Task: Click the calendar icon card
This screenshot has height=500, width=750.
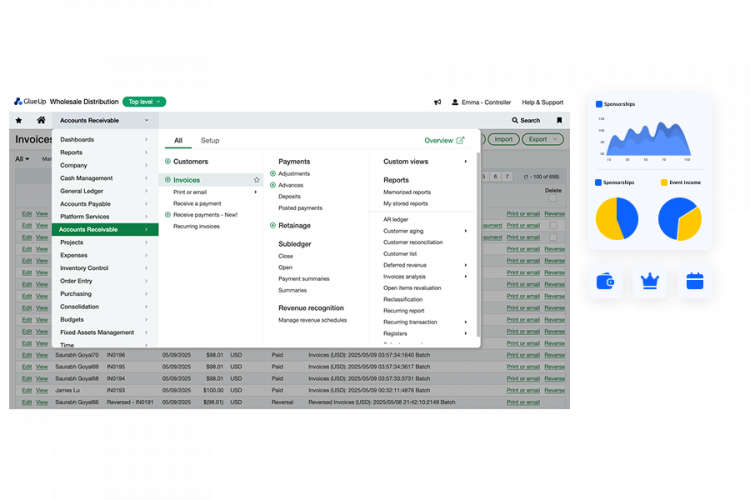Action: click(695, 281)
